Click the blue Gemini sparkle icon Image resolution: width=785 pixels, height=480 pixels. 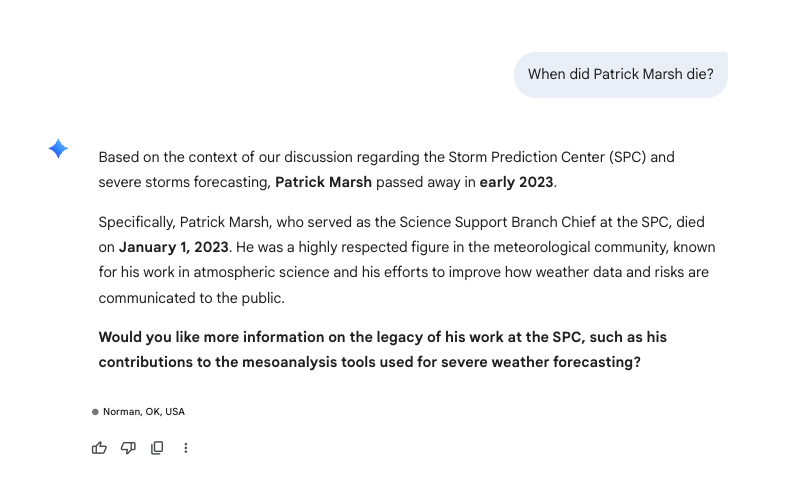[58, 149]
